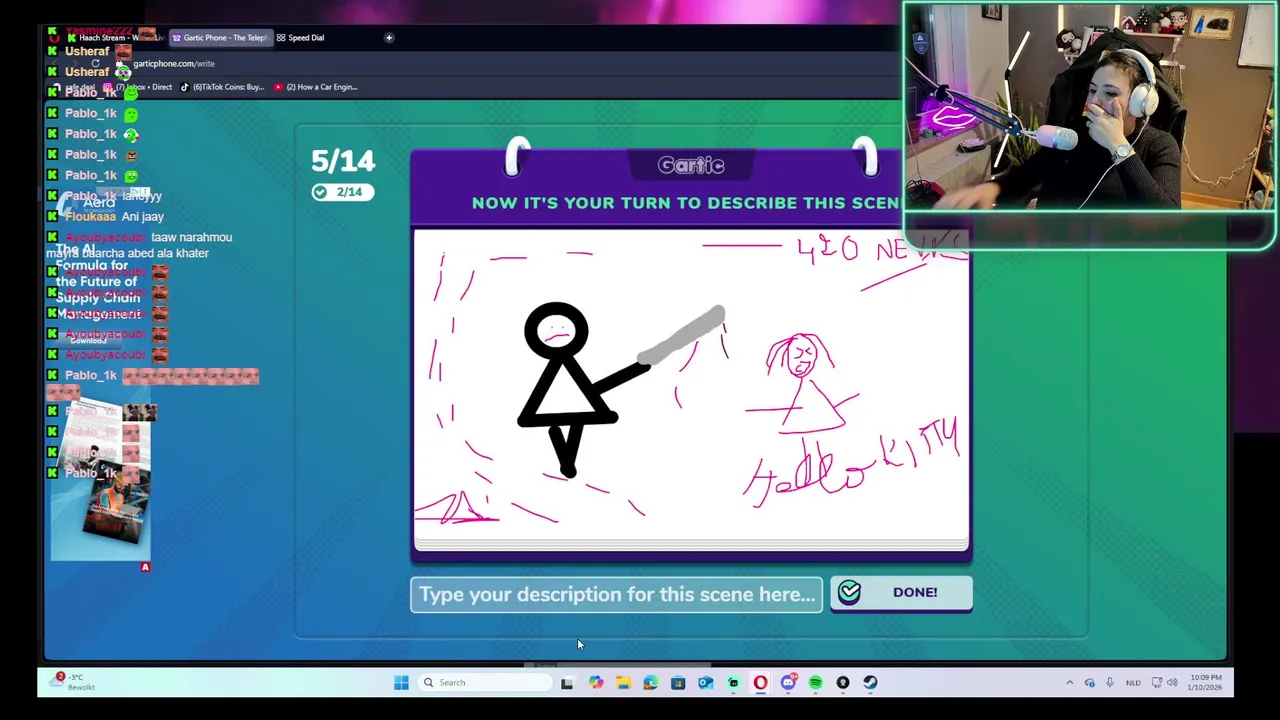
Task: Click the taskbar Search box
Action: 485,683
